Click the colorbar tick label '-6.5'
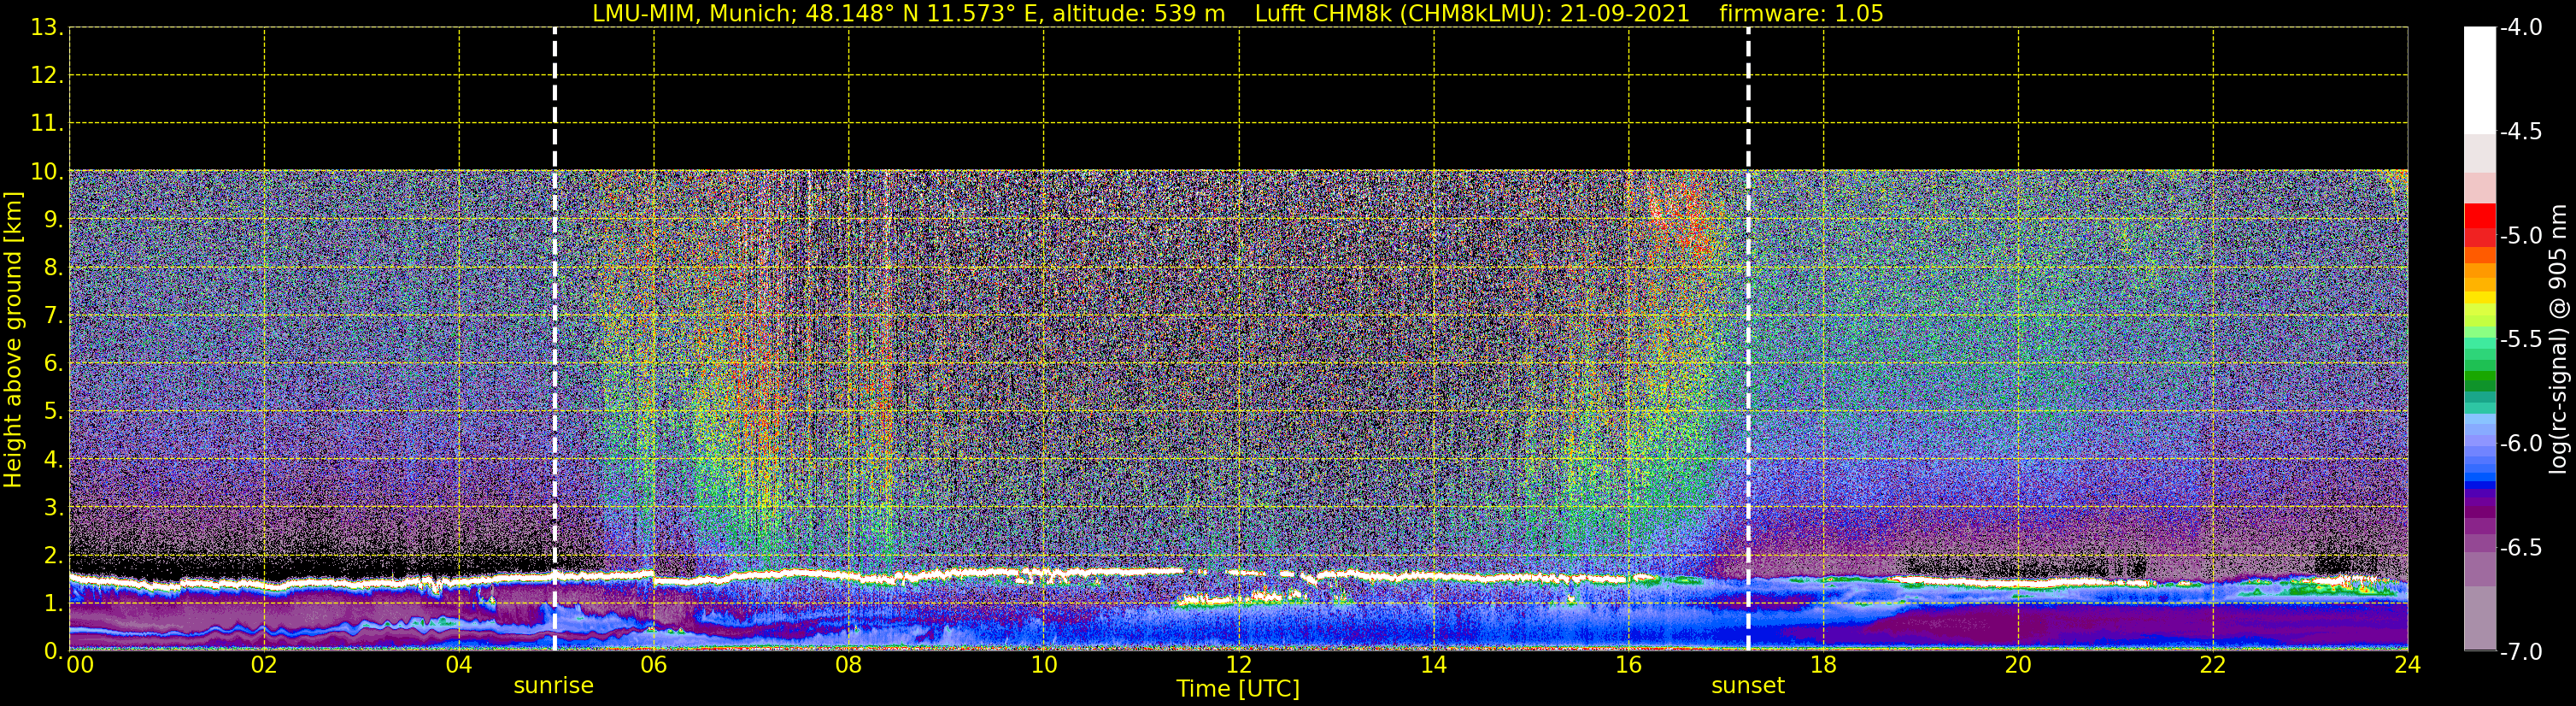2576x706 pixels. click(x=2520, y=548)
